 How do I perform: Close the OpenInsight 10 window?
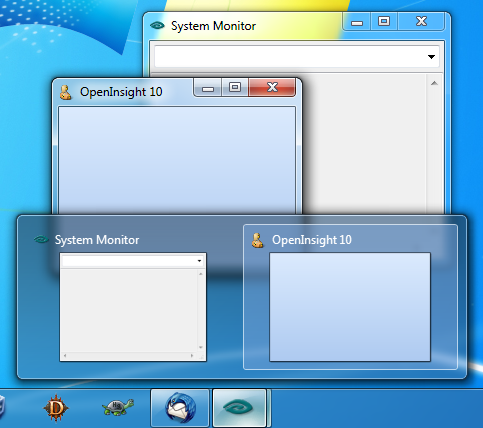point(272,88)
